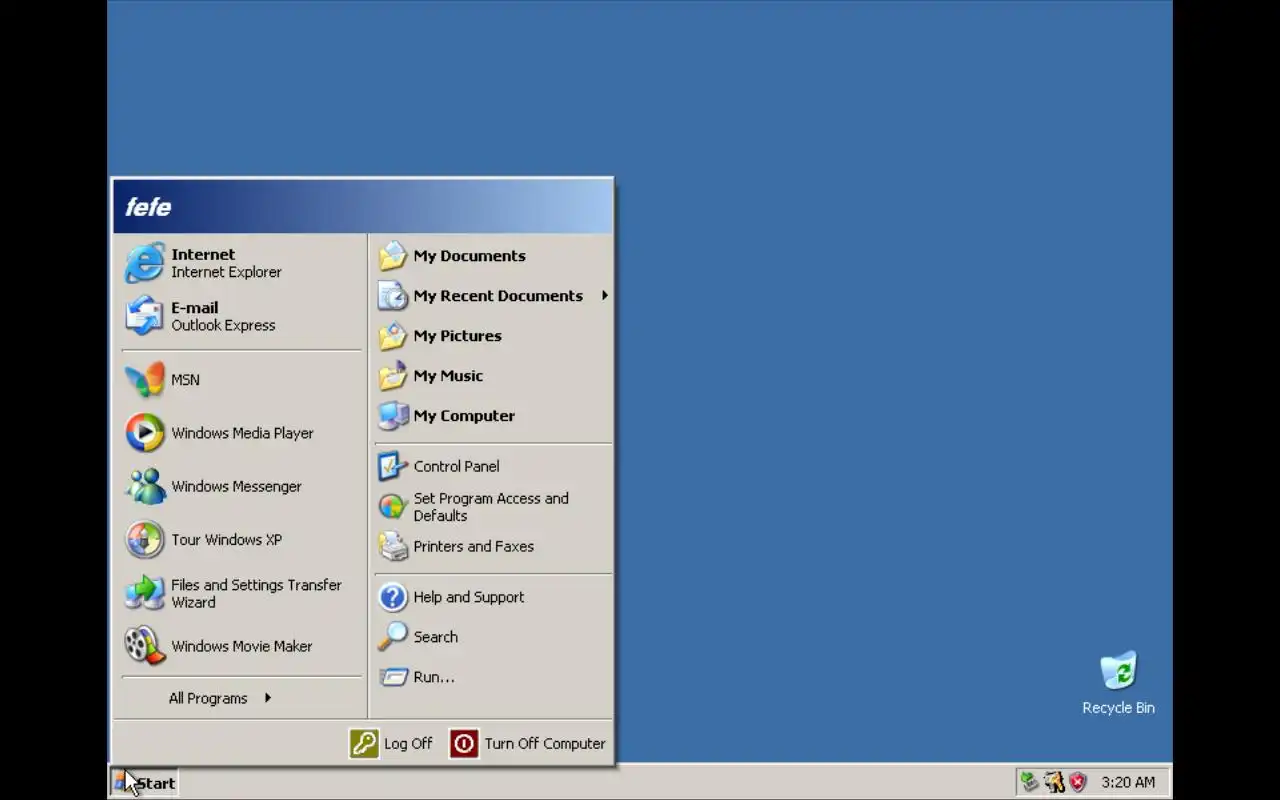Click the fefe user name header
Screen dimensions: 1280x800
(x=148, y=207)
